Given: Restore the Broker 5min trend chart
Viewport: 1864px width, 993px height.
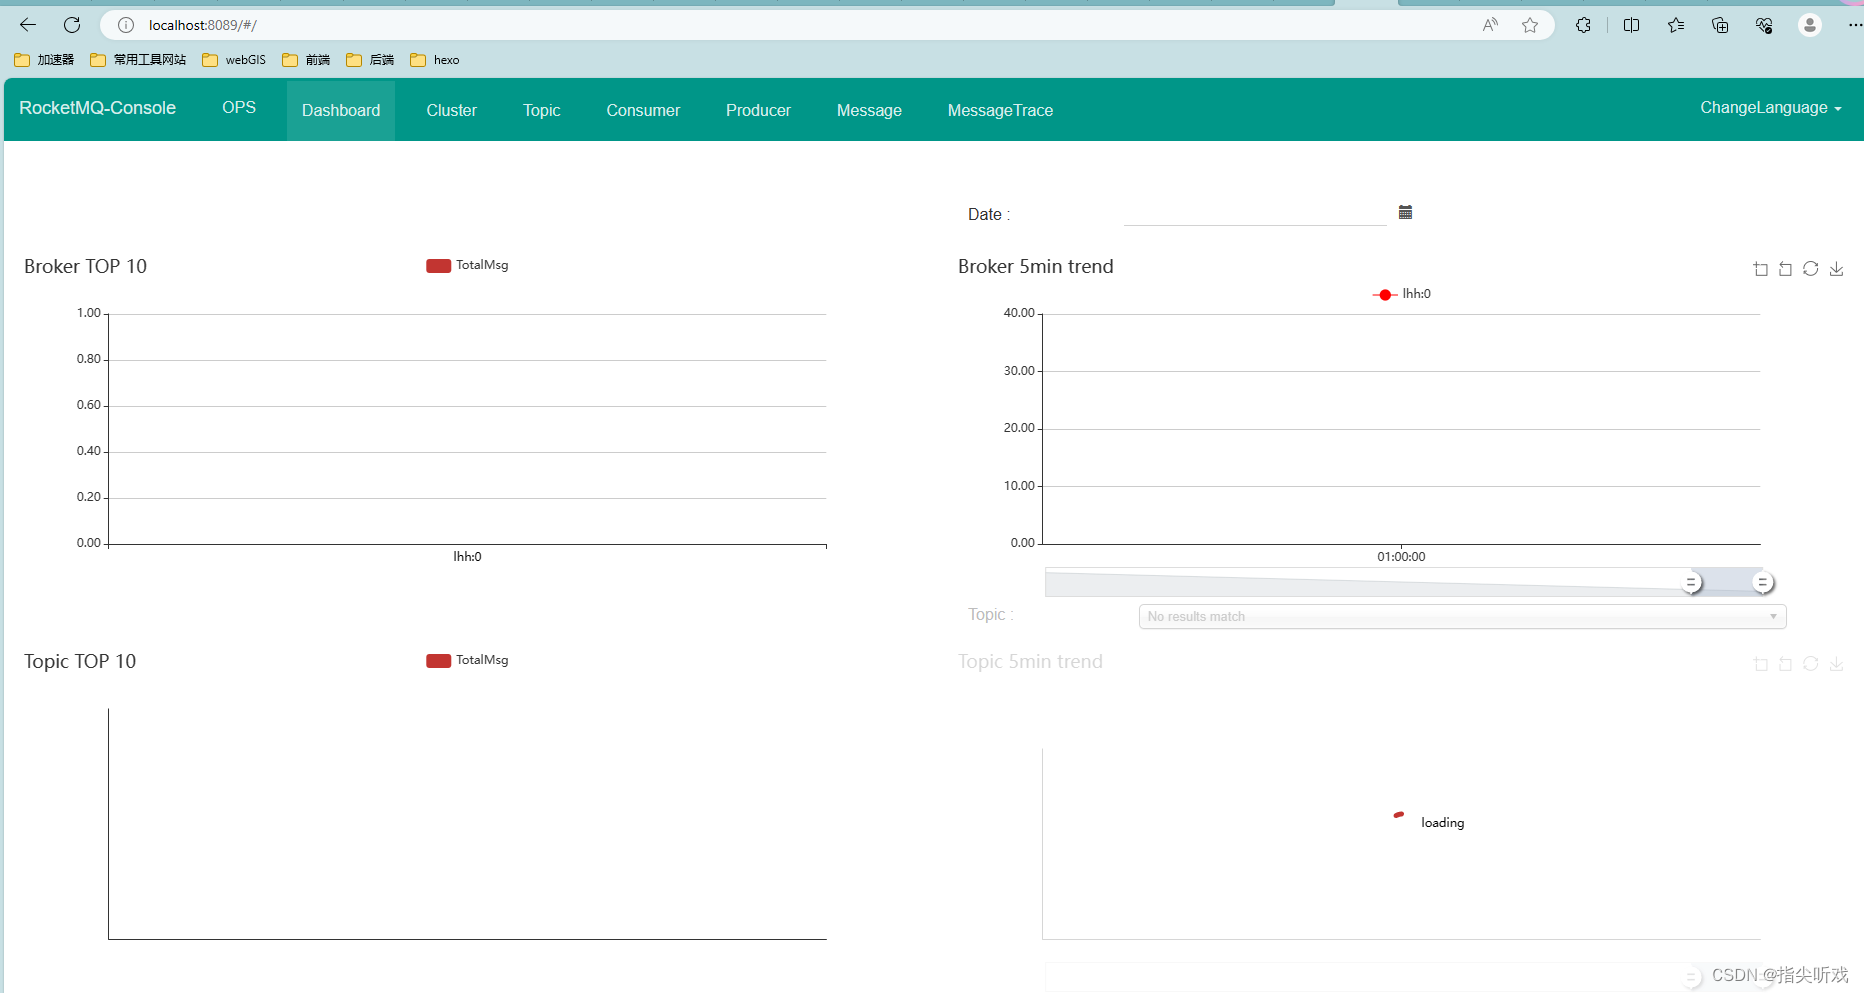Looking at the screenshot, I should (x=1811, y=269).
